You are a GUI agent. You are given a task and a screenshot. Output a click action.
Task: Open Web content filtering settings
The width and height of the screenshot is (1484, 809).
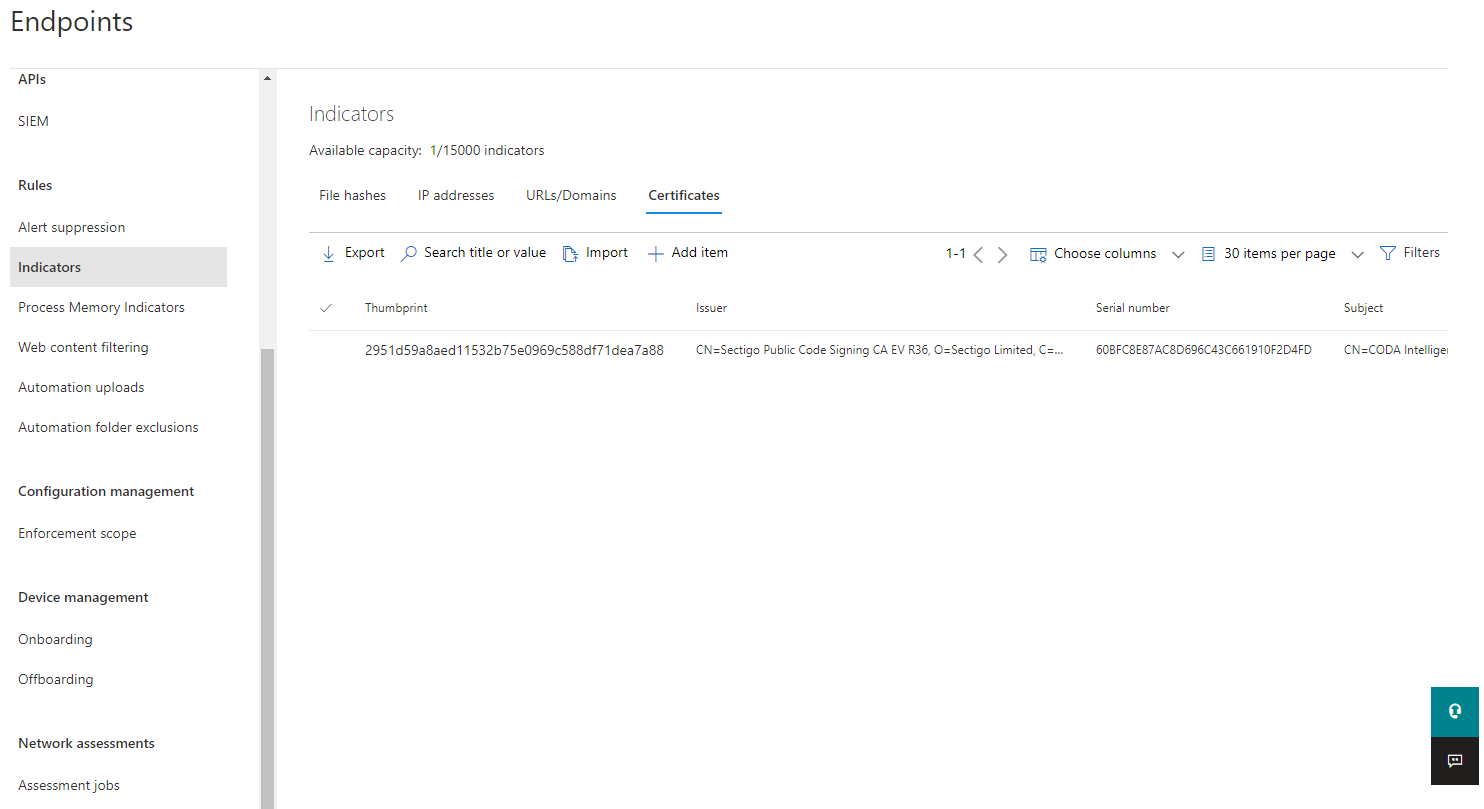83,347
